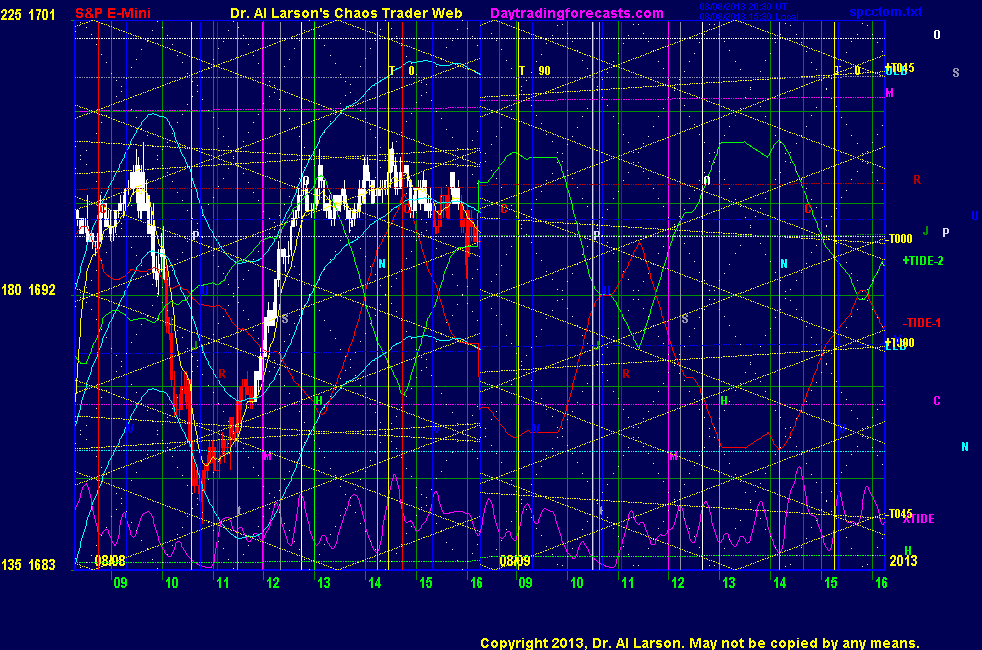The image size is (982, 650).
Task: Click the red S&P E-Mini title
Action: point(113,13)
